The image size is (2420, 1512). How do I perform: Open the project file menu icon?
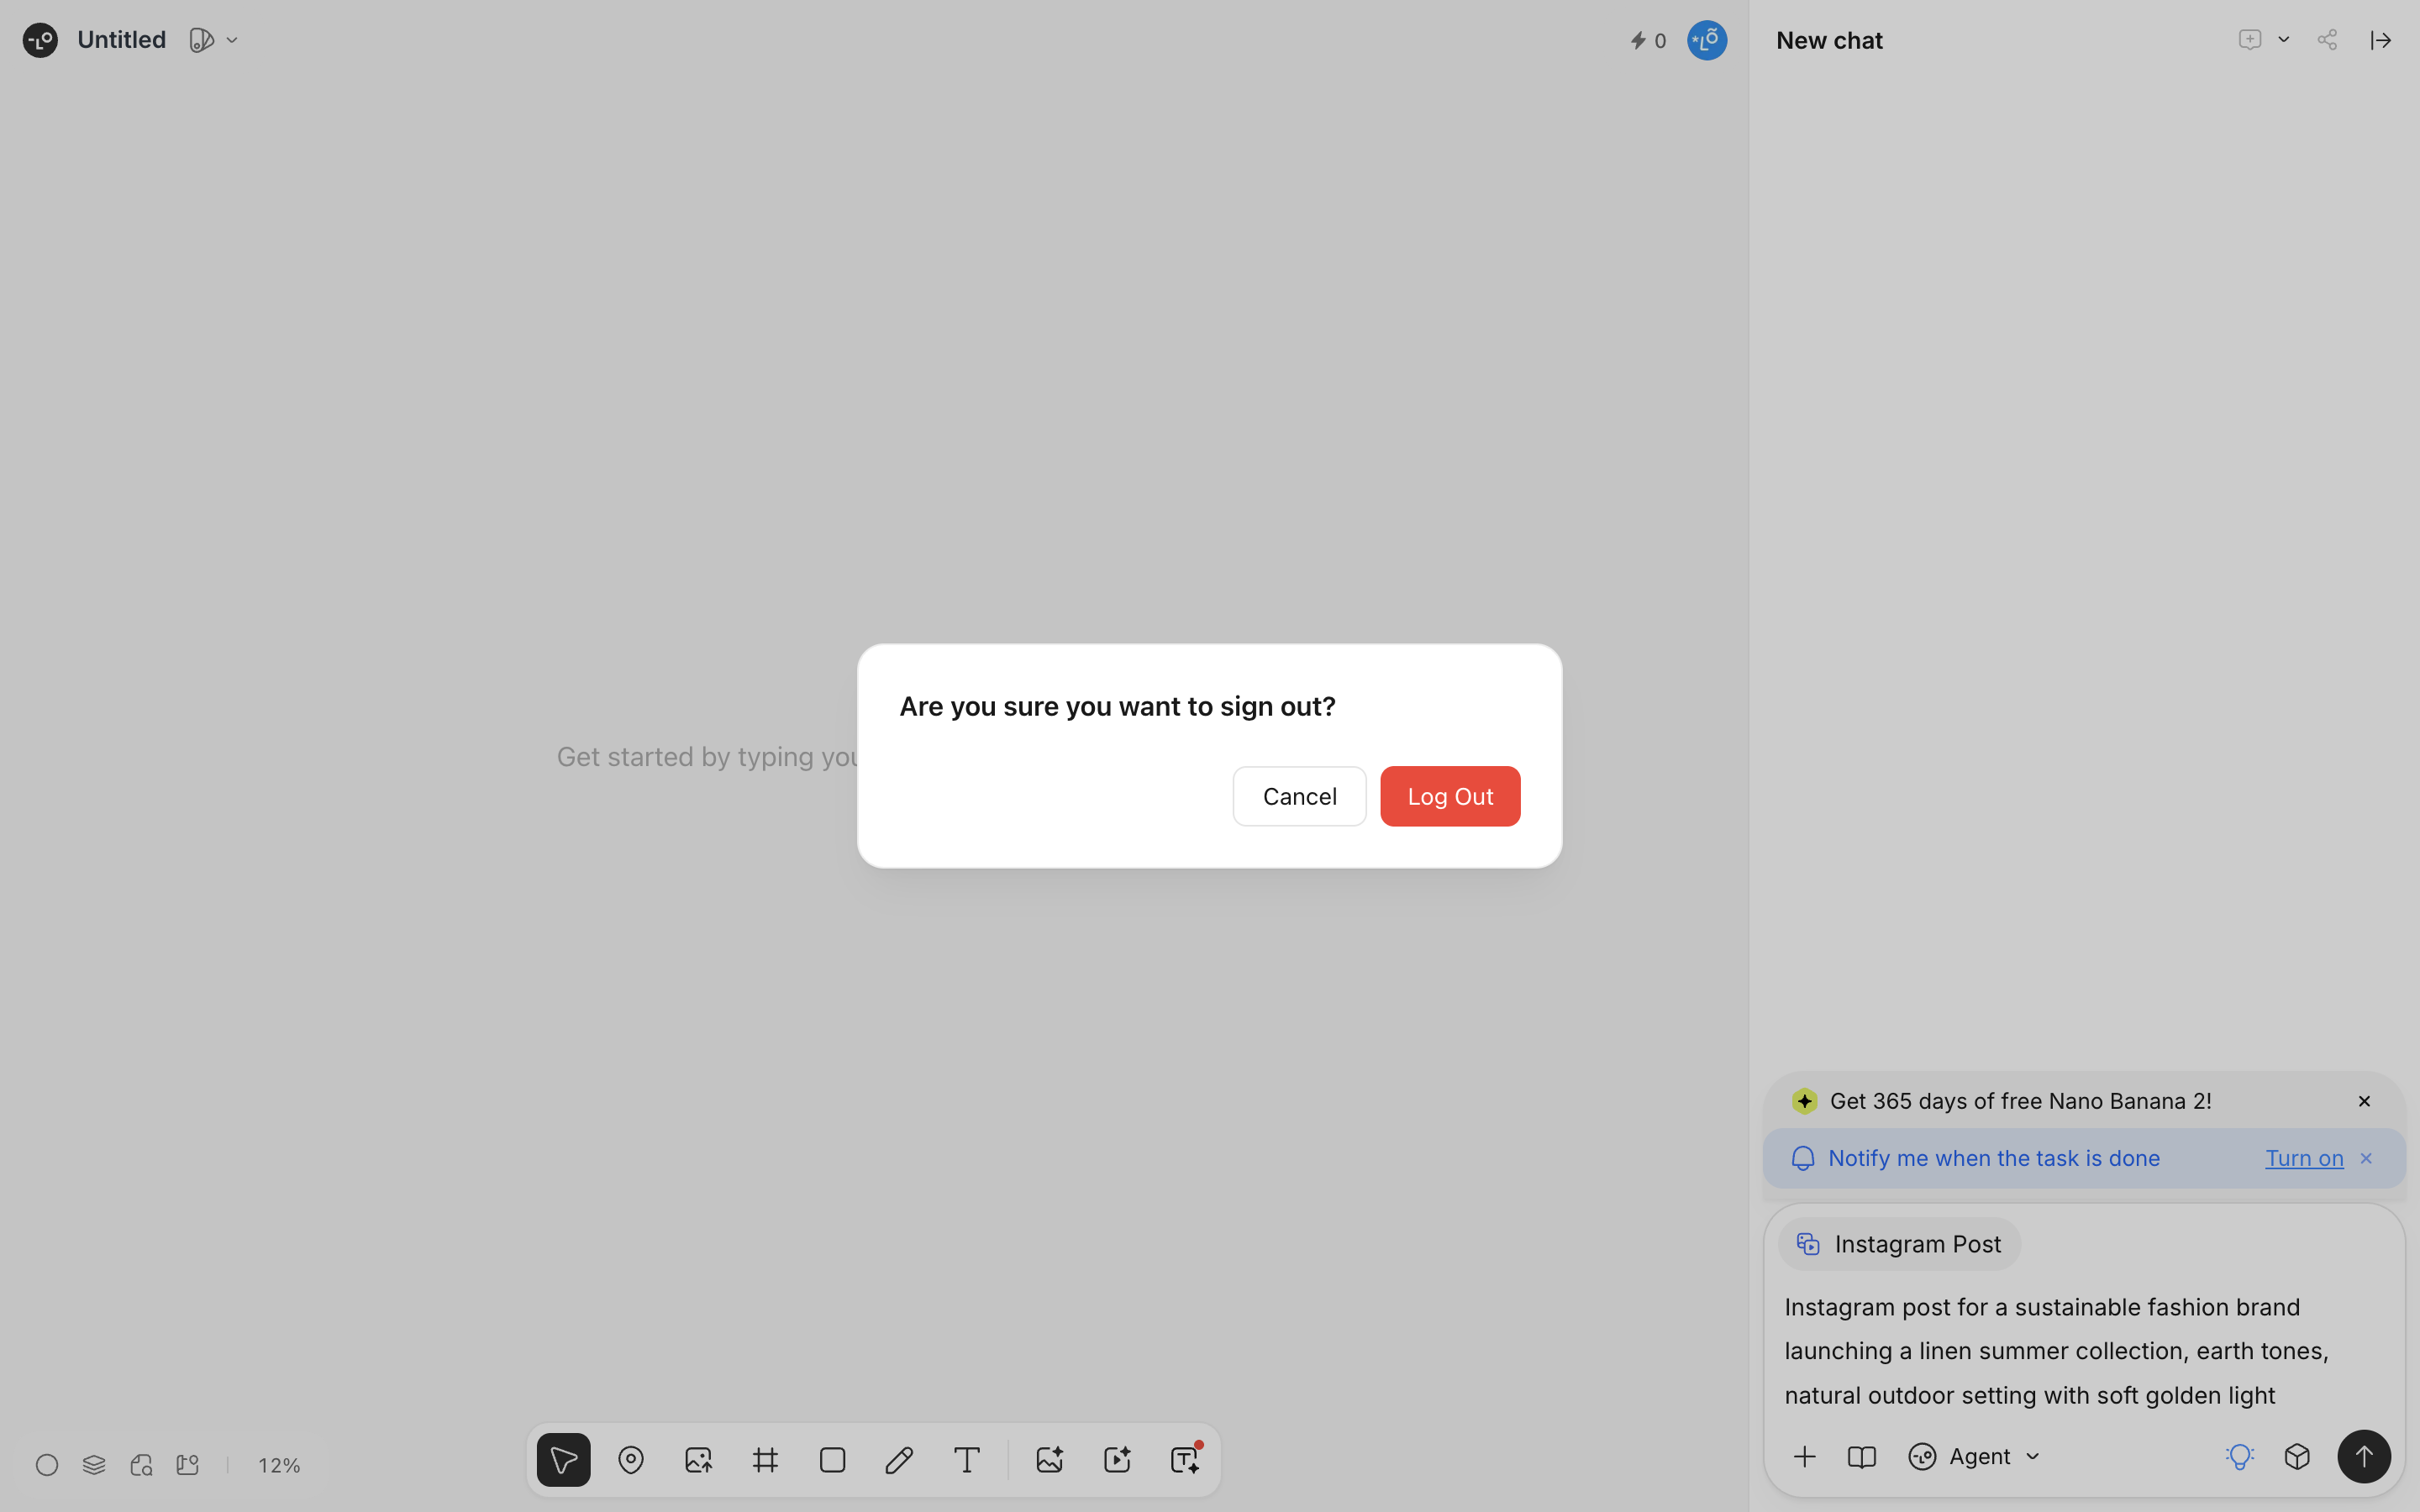point(201,40)
